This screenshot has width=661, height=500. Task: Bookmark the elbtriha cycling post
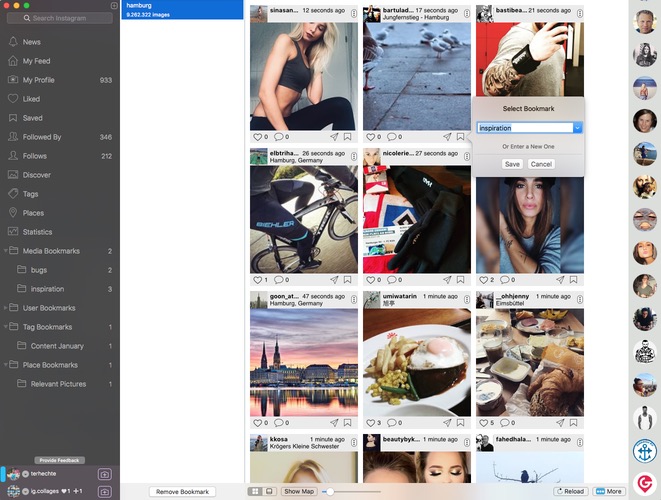tap(347, 280)
